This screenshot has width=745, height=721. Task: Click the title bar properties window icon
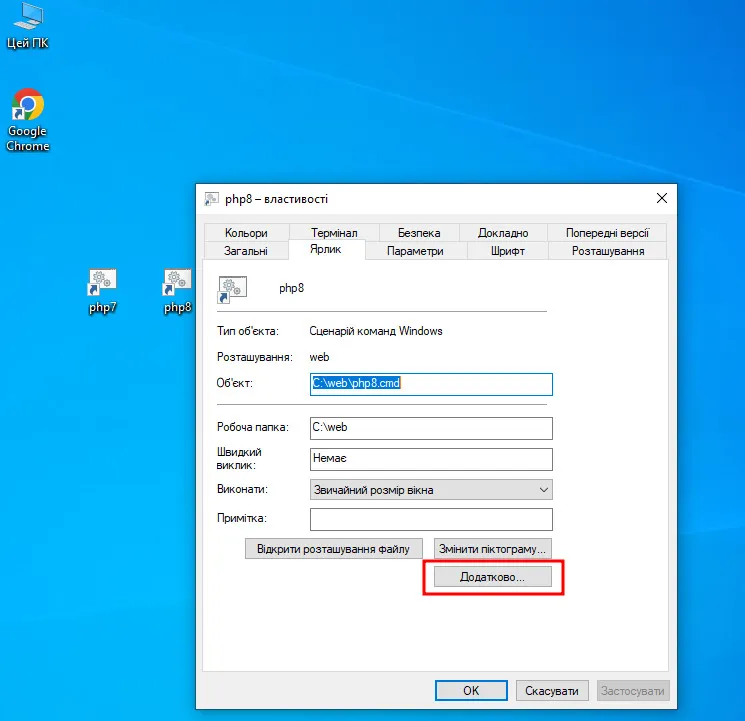(x=212, y=199)
